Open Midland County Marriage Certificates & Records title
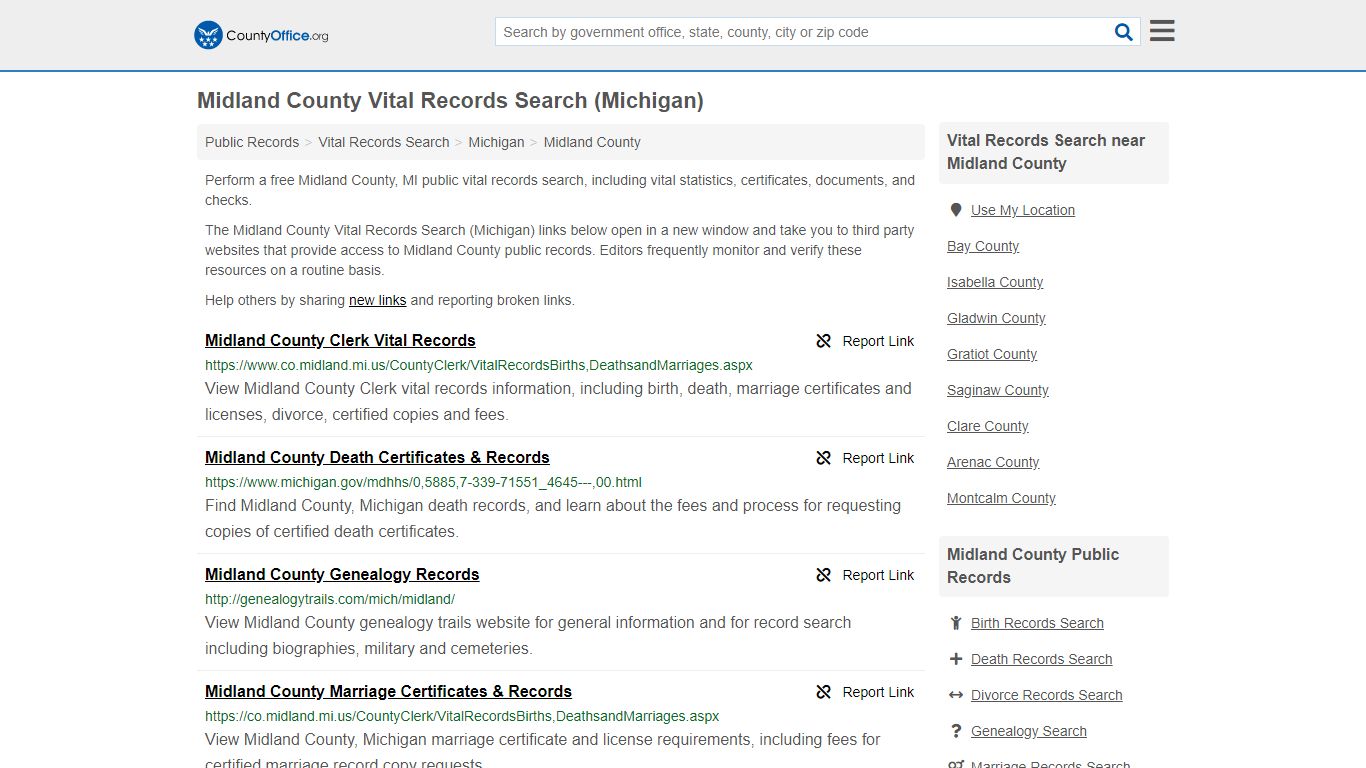Screen dimensions: 1366x768 point(388,691)
